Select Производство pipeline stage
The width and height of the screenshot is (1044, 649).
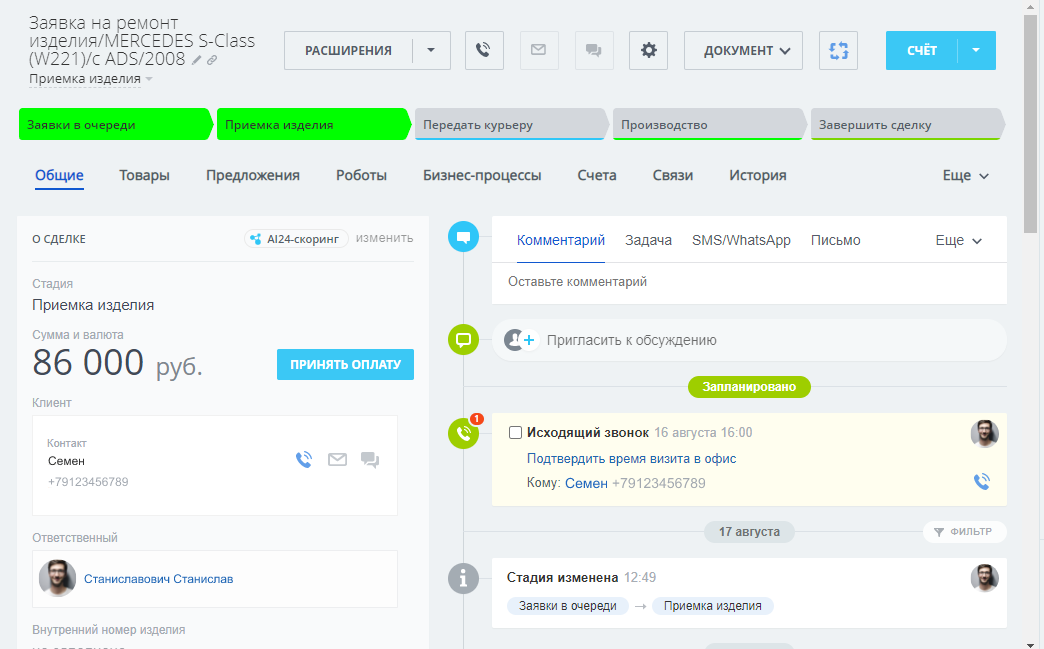tap(709, 124)
